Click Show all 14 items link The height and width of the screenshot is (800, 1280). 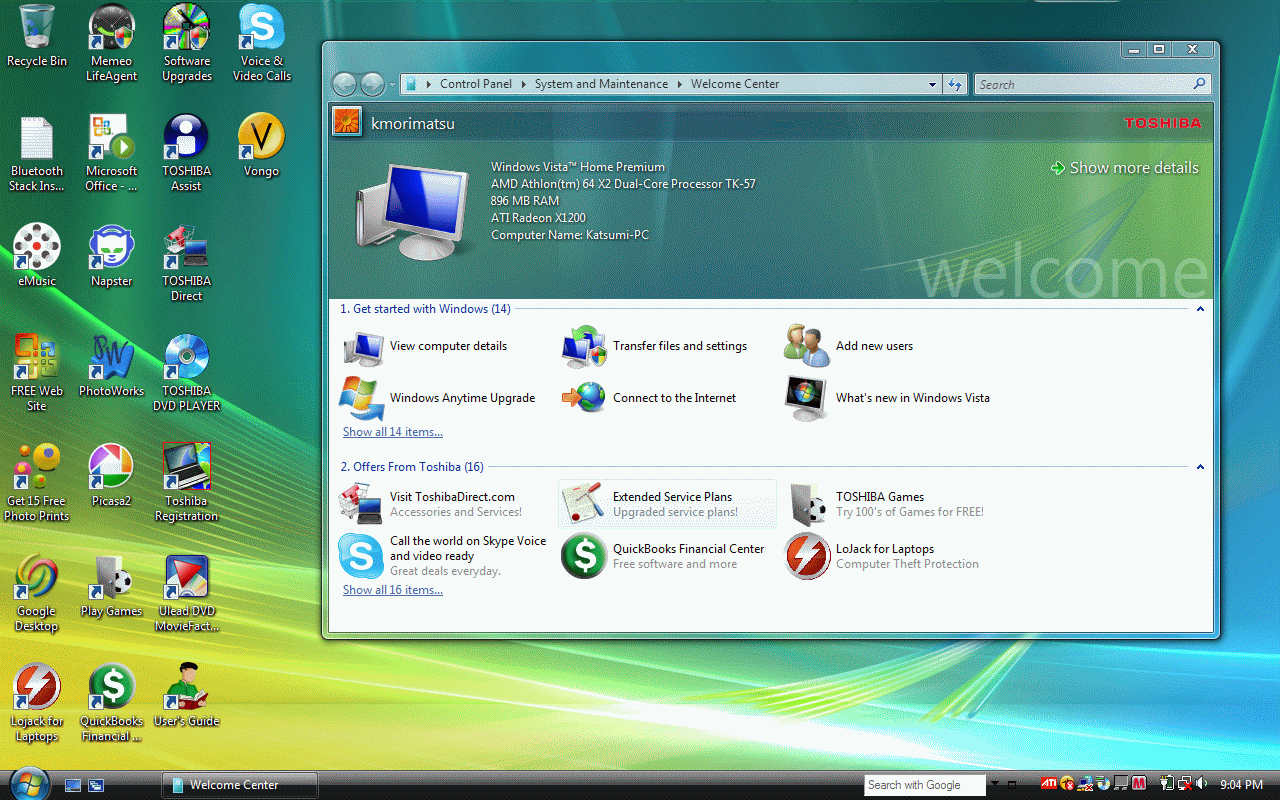pyautogui.click(x=393, y=432)
